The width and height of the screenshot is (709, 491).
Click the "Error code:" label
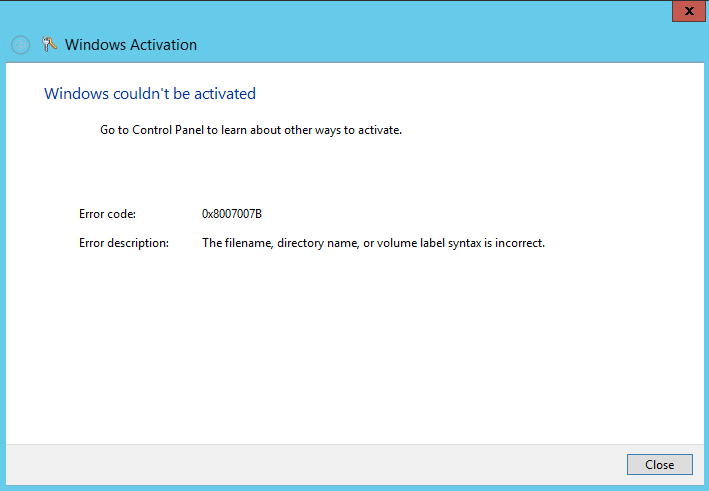(x=107, y=214)
